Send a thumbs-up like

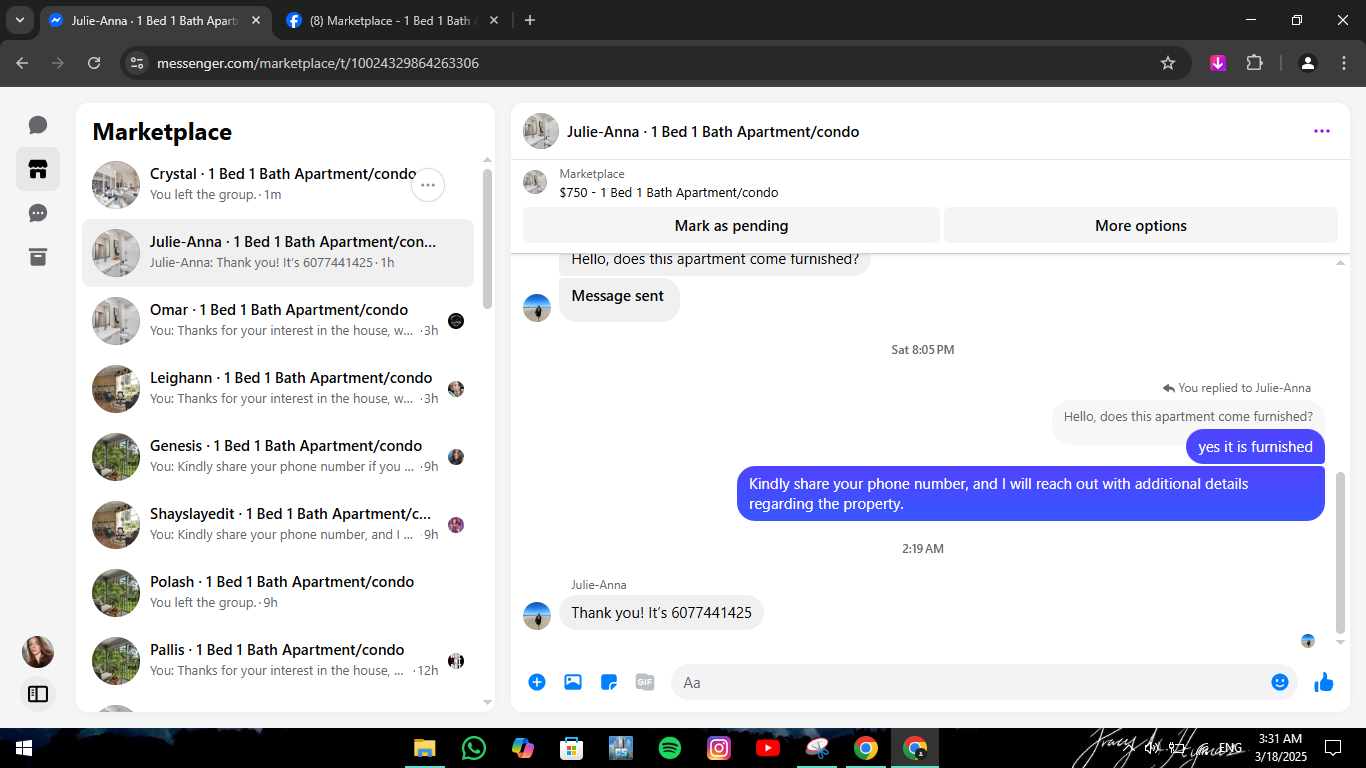(1324, 682)
